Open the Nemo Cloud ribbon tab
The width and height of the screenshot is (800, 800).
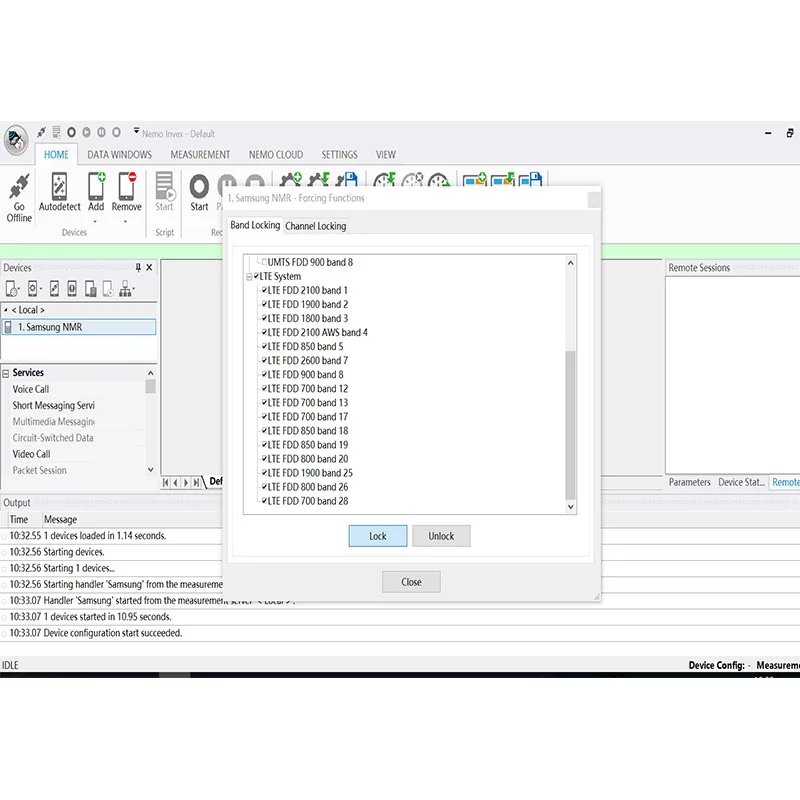click(x=276, y=155)
